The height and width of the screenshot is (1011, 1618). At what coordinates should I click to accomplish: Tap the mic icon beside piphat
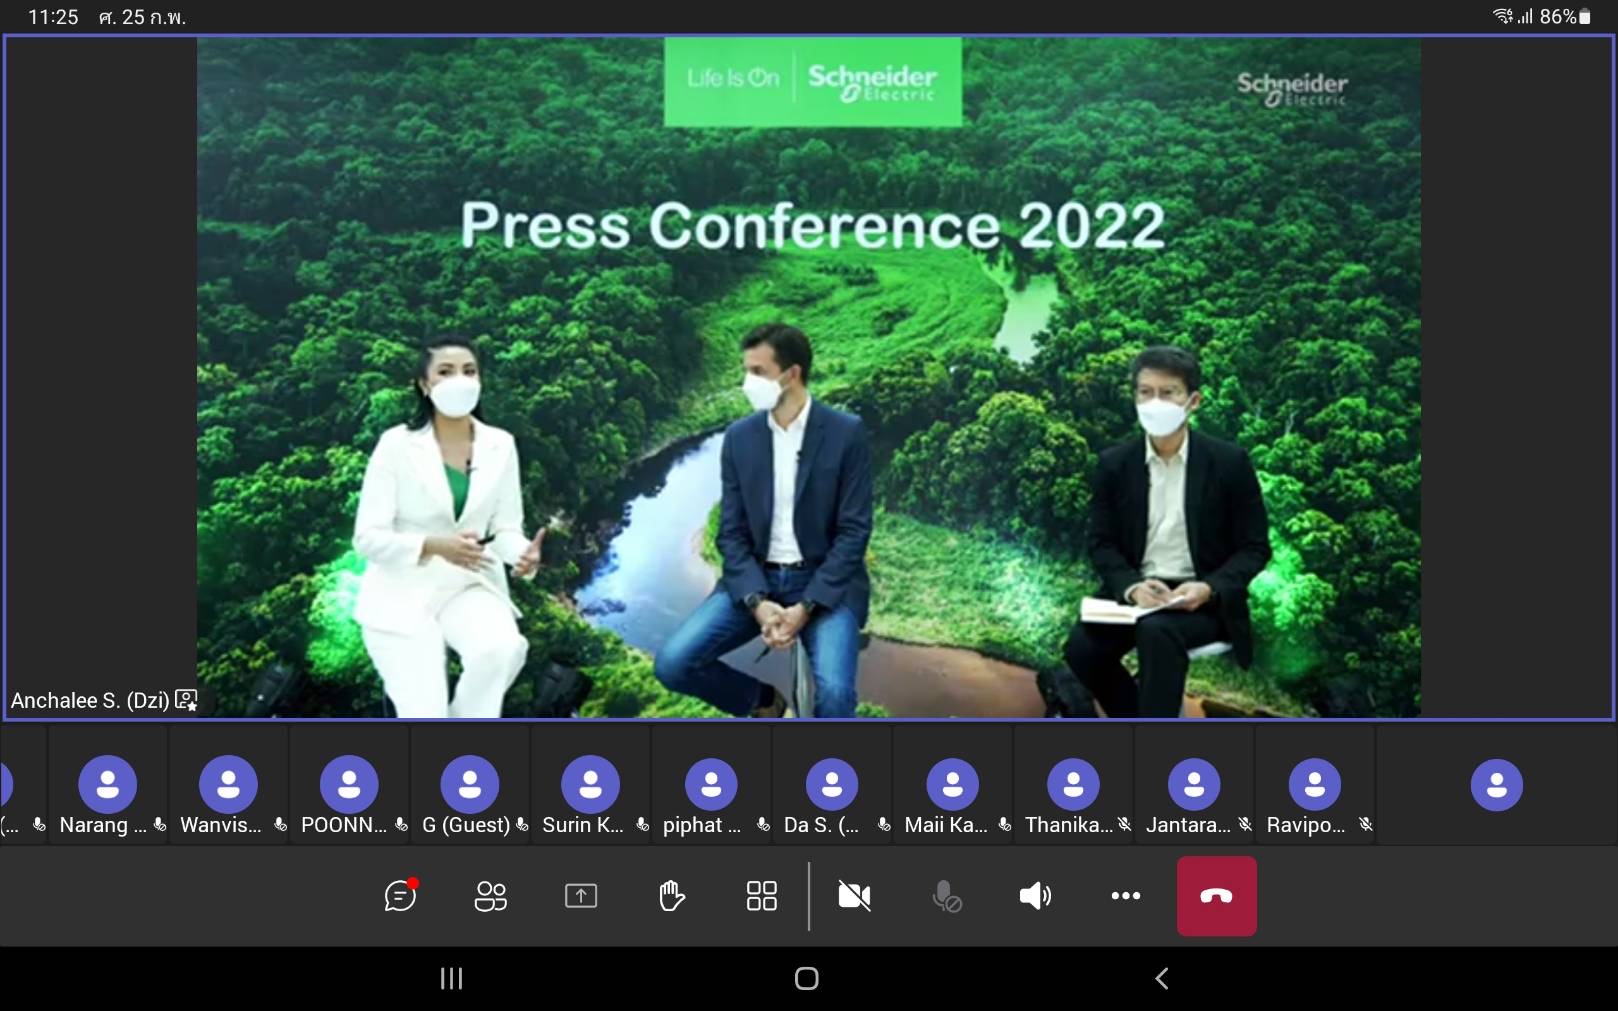point(763,825)
